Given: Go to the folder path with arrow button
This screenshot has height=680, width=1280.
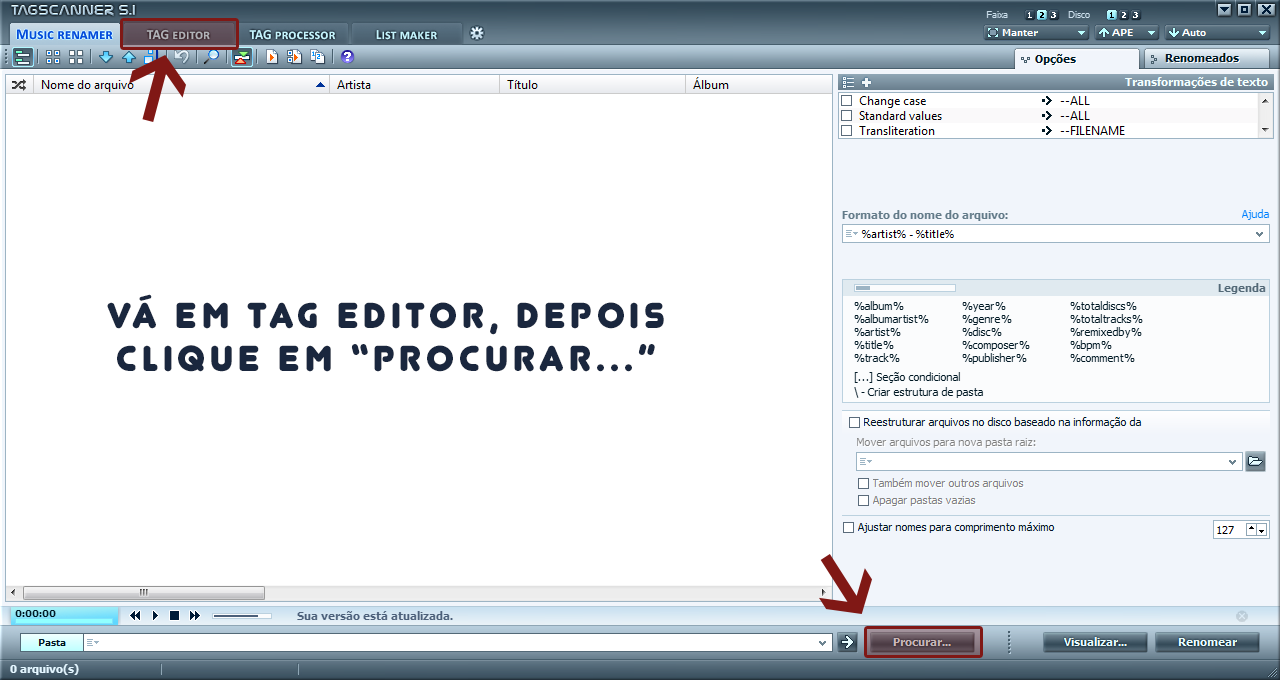Looking at the screenshot, I should 847,642.
